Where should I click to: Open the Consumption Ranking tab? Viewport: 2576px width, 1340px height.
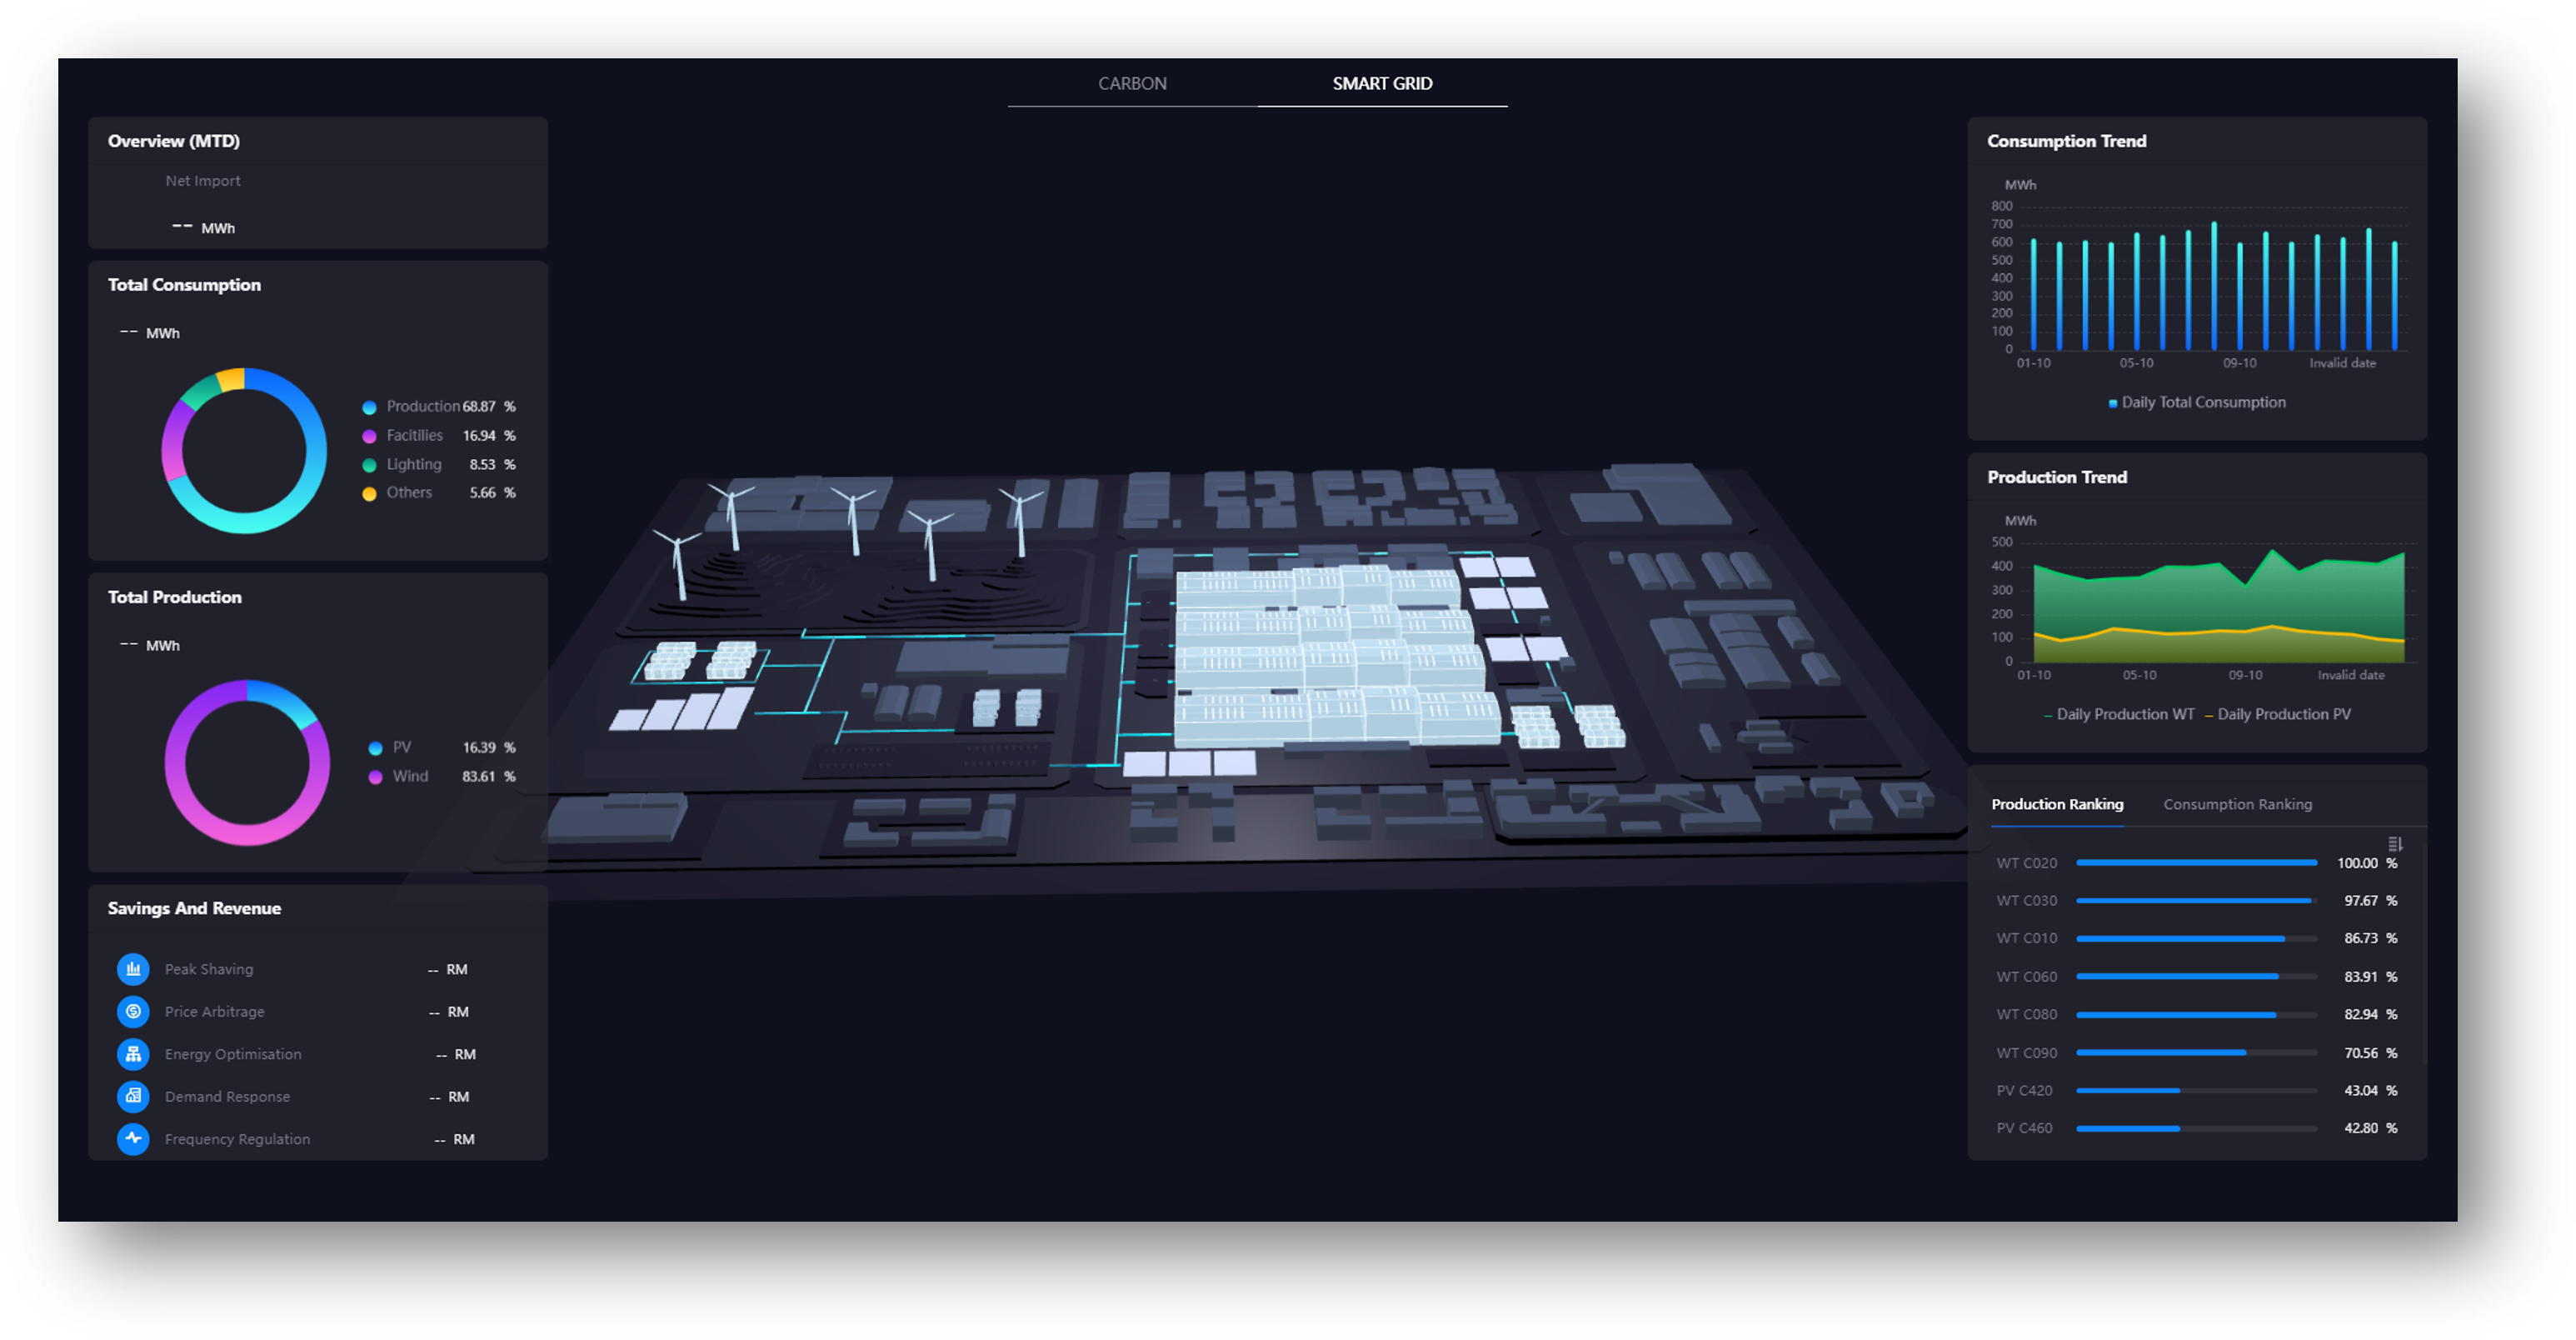(2237, 805)
